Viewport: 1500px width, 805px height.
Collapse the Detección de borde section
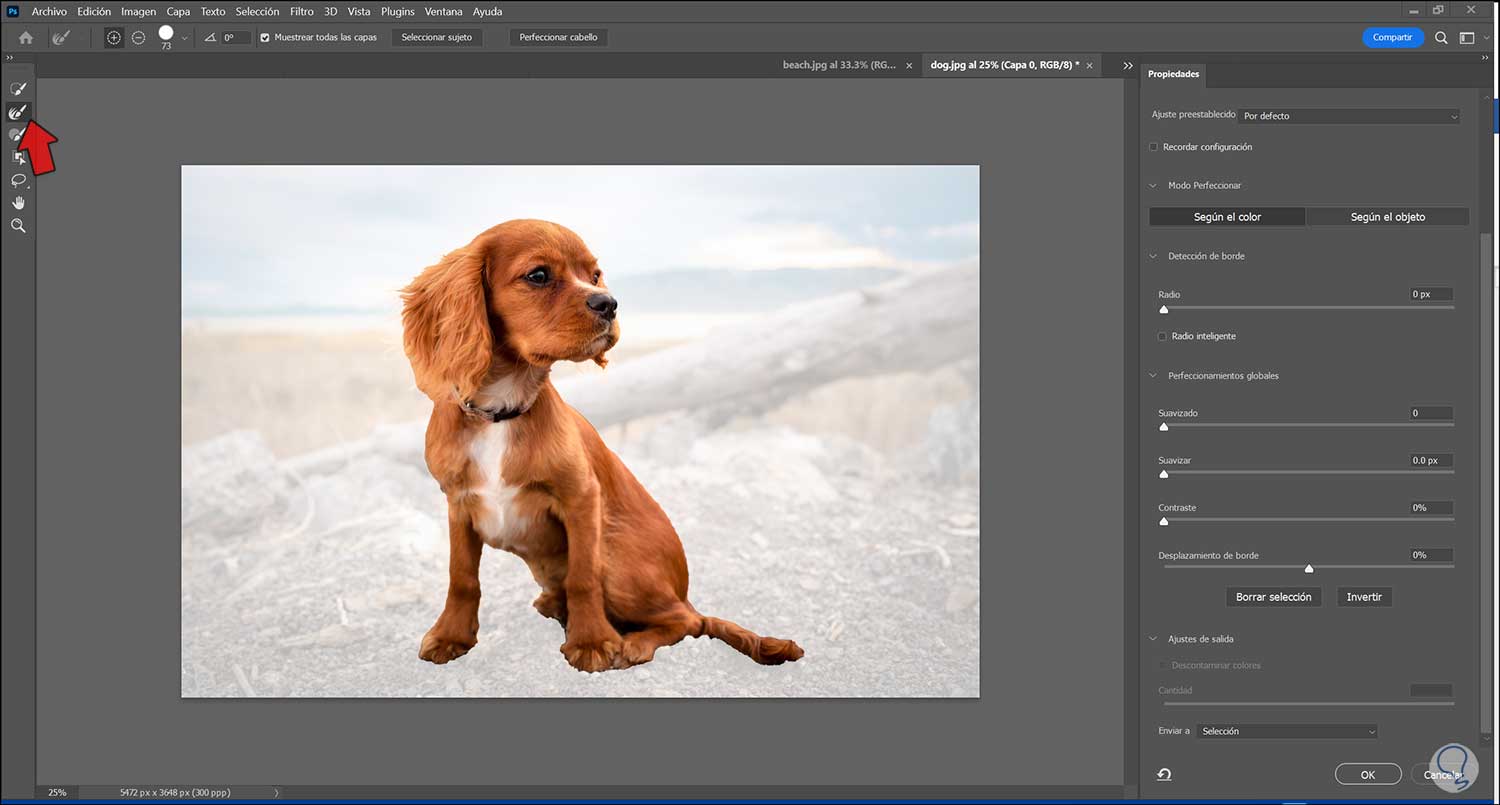[x=1154, y=256]
